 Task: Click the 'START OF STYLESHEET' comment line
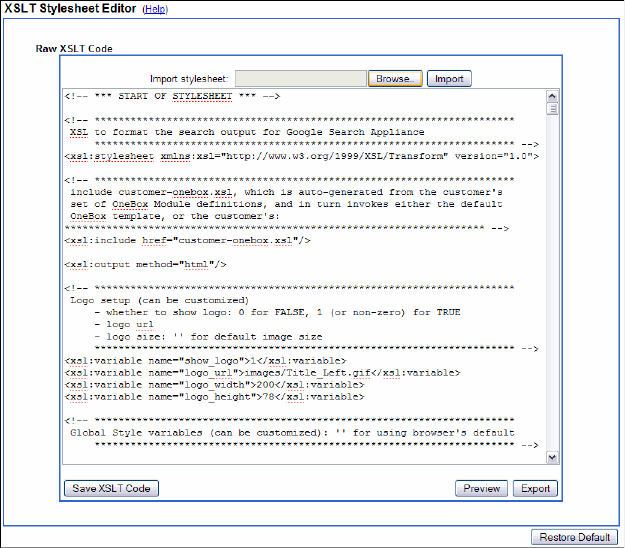(172, 96)
